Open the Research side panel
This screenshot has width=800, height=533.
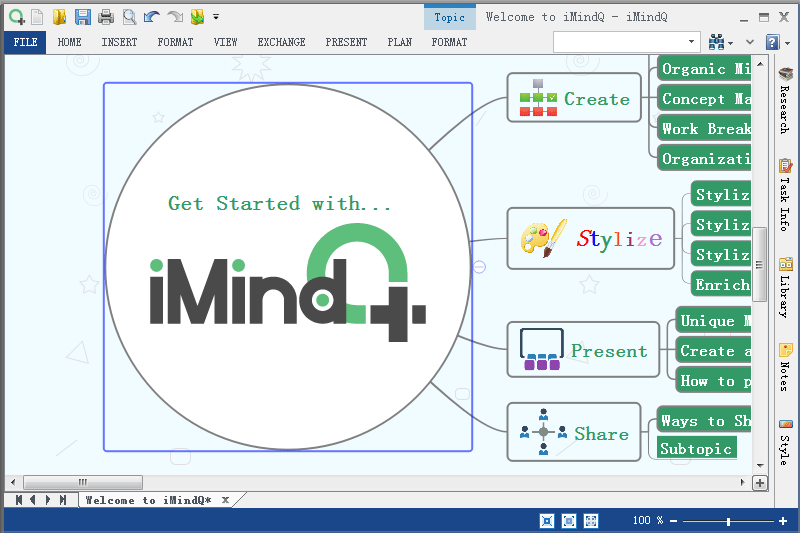(x=786, y=100)
